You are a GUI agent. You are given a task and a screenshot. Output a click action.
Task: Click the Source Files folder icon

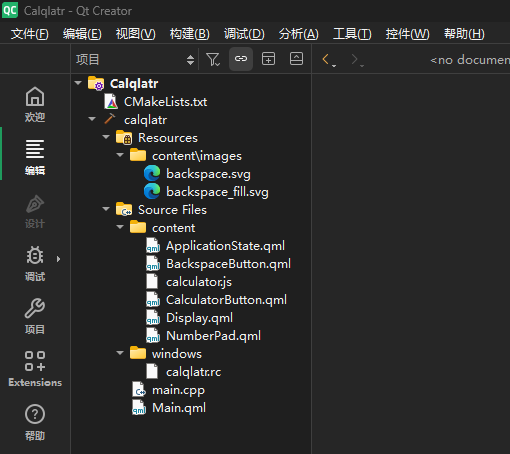pyautogui.click(x=124, y=209)
